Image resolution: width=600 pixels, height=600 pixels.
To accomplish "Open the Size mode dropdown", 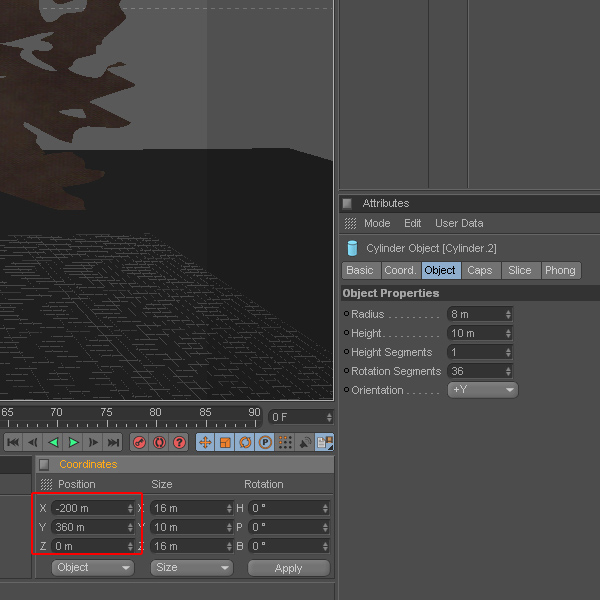I will tap(192, 568).
